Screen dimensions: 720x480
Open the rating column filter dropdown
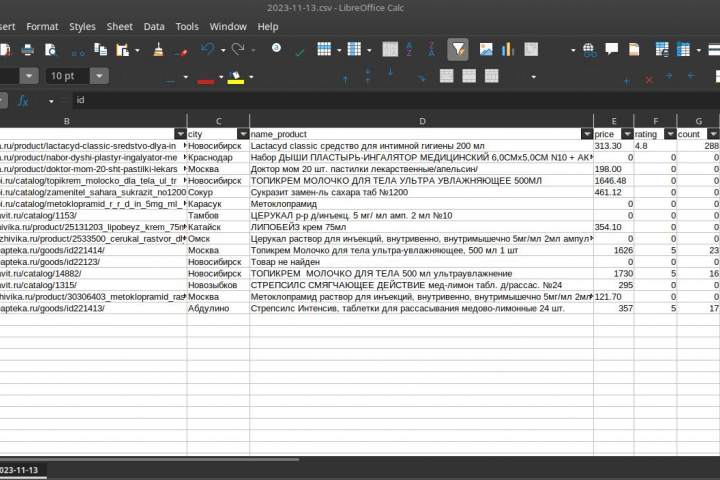pos(670,134)
